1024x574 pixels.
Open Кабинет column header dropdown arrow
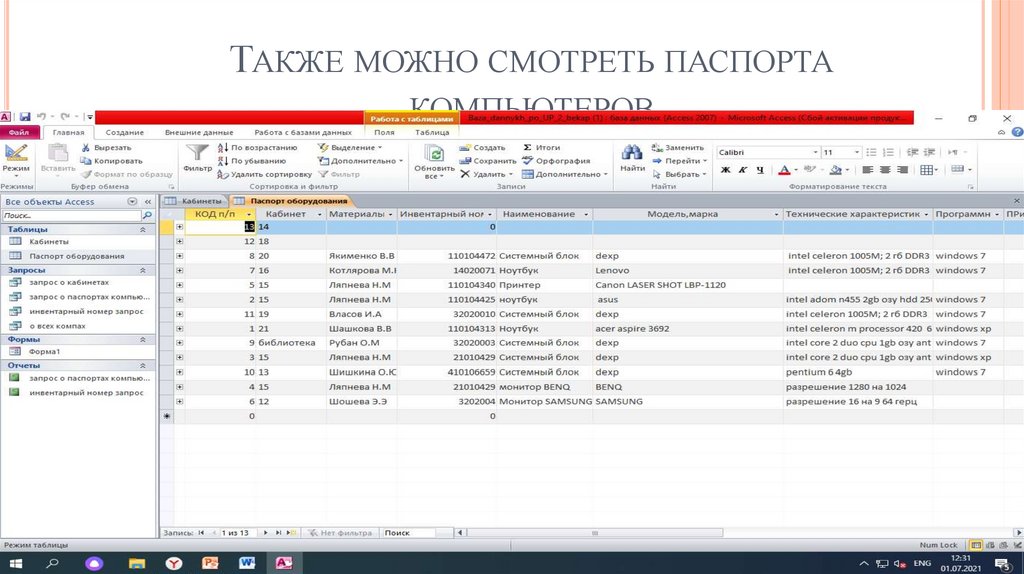[x=319, y=214]
